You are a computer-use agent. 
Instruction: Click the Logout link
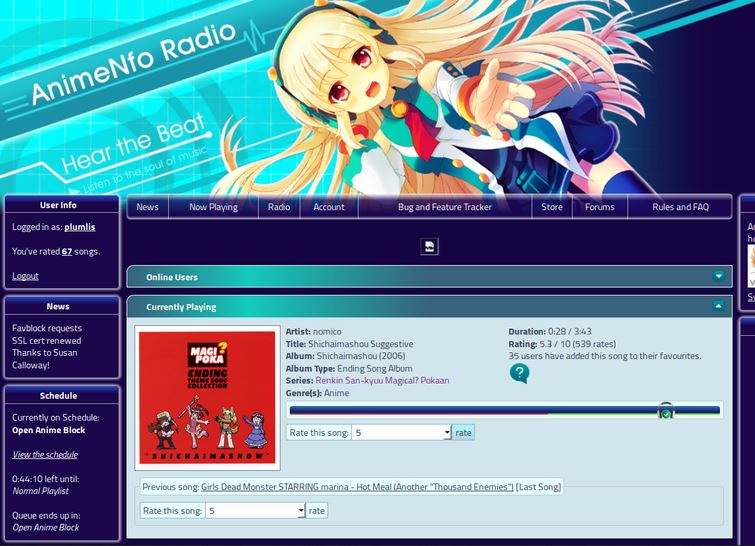pos(25,276)
